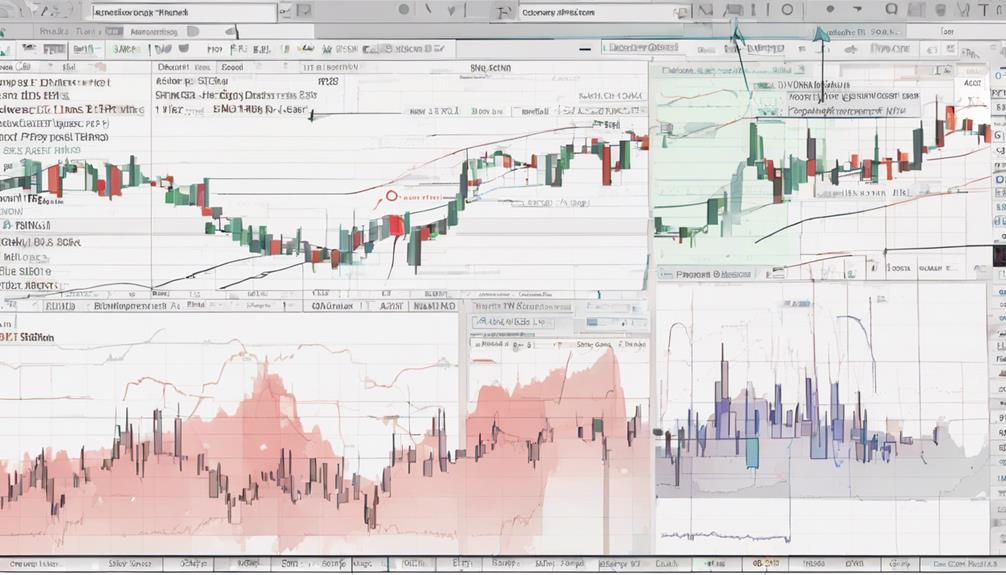Click the black dash icon in the second toolbar row
Viewport: 1006px width, 575px height.
pos(584,49)
